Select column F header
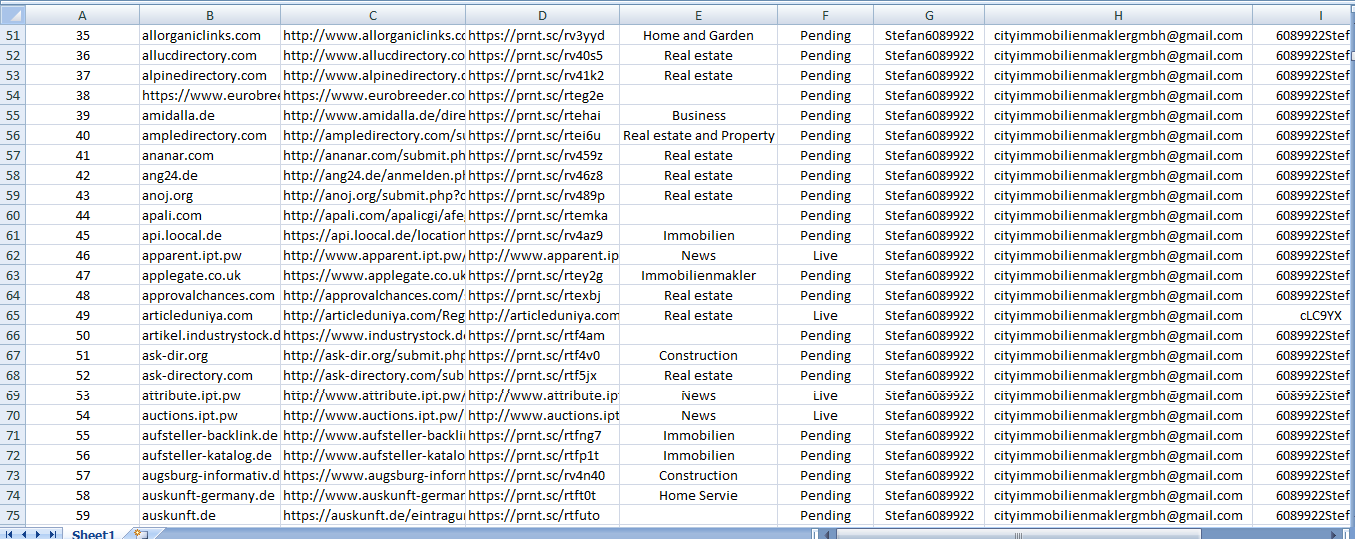This screenshot has height=539, width=1355. [x=826, y=15]
